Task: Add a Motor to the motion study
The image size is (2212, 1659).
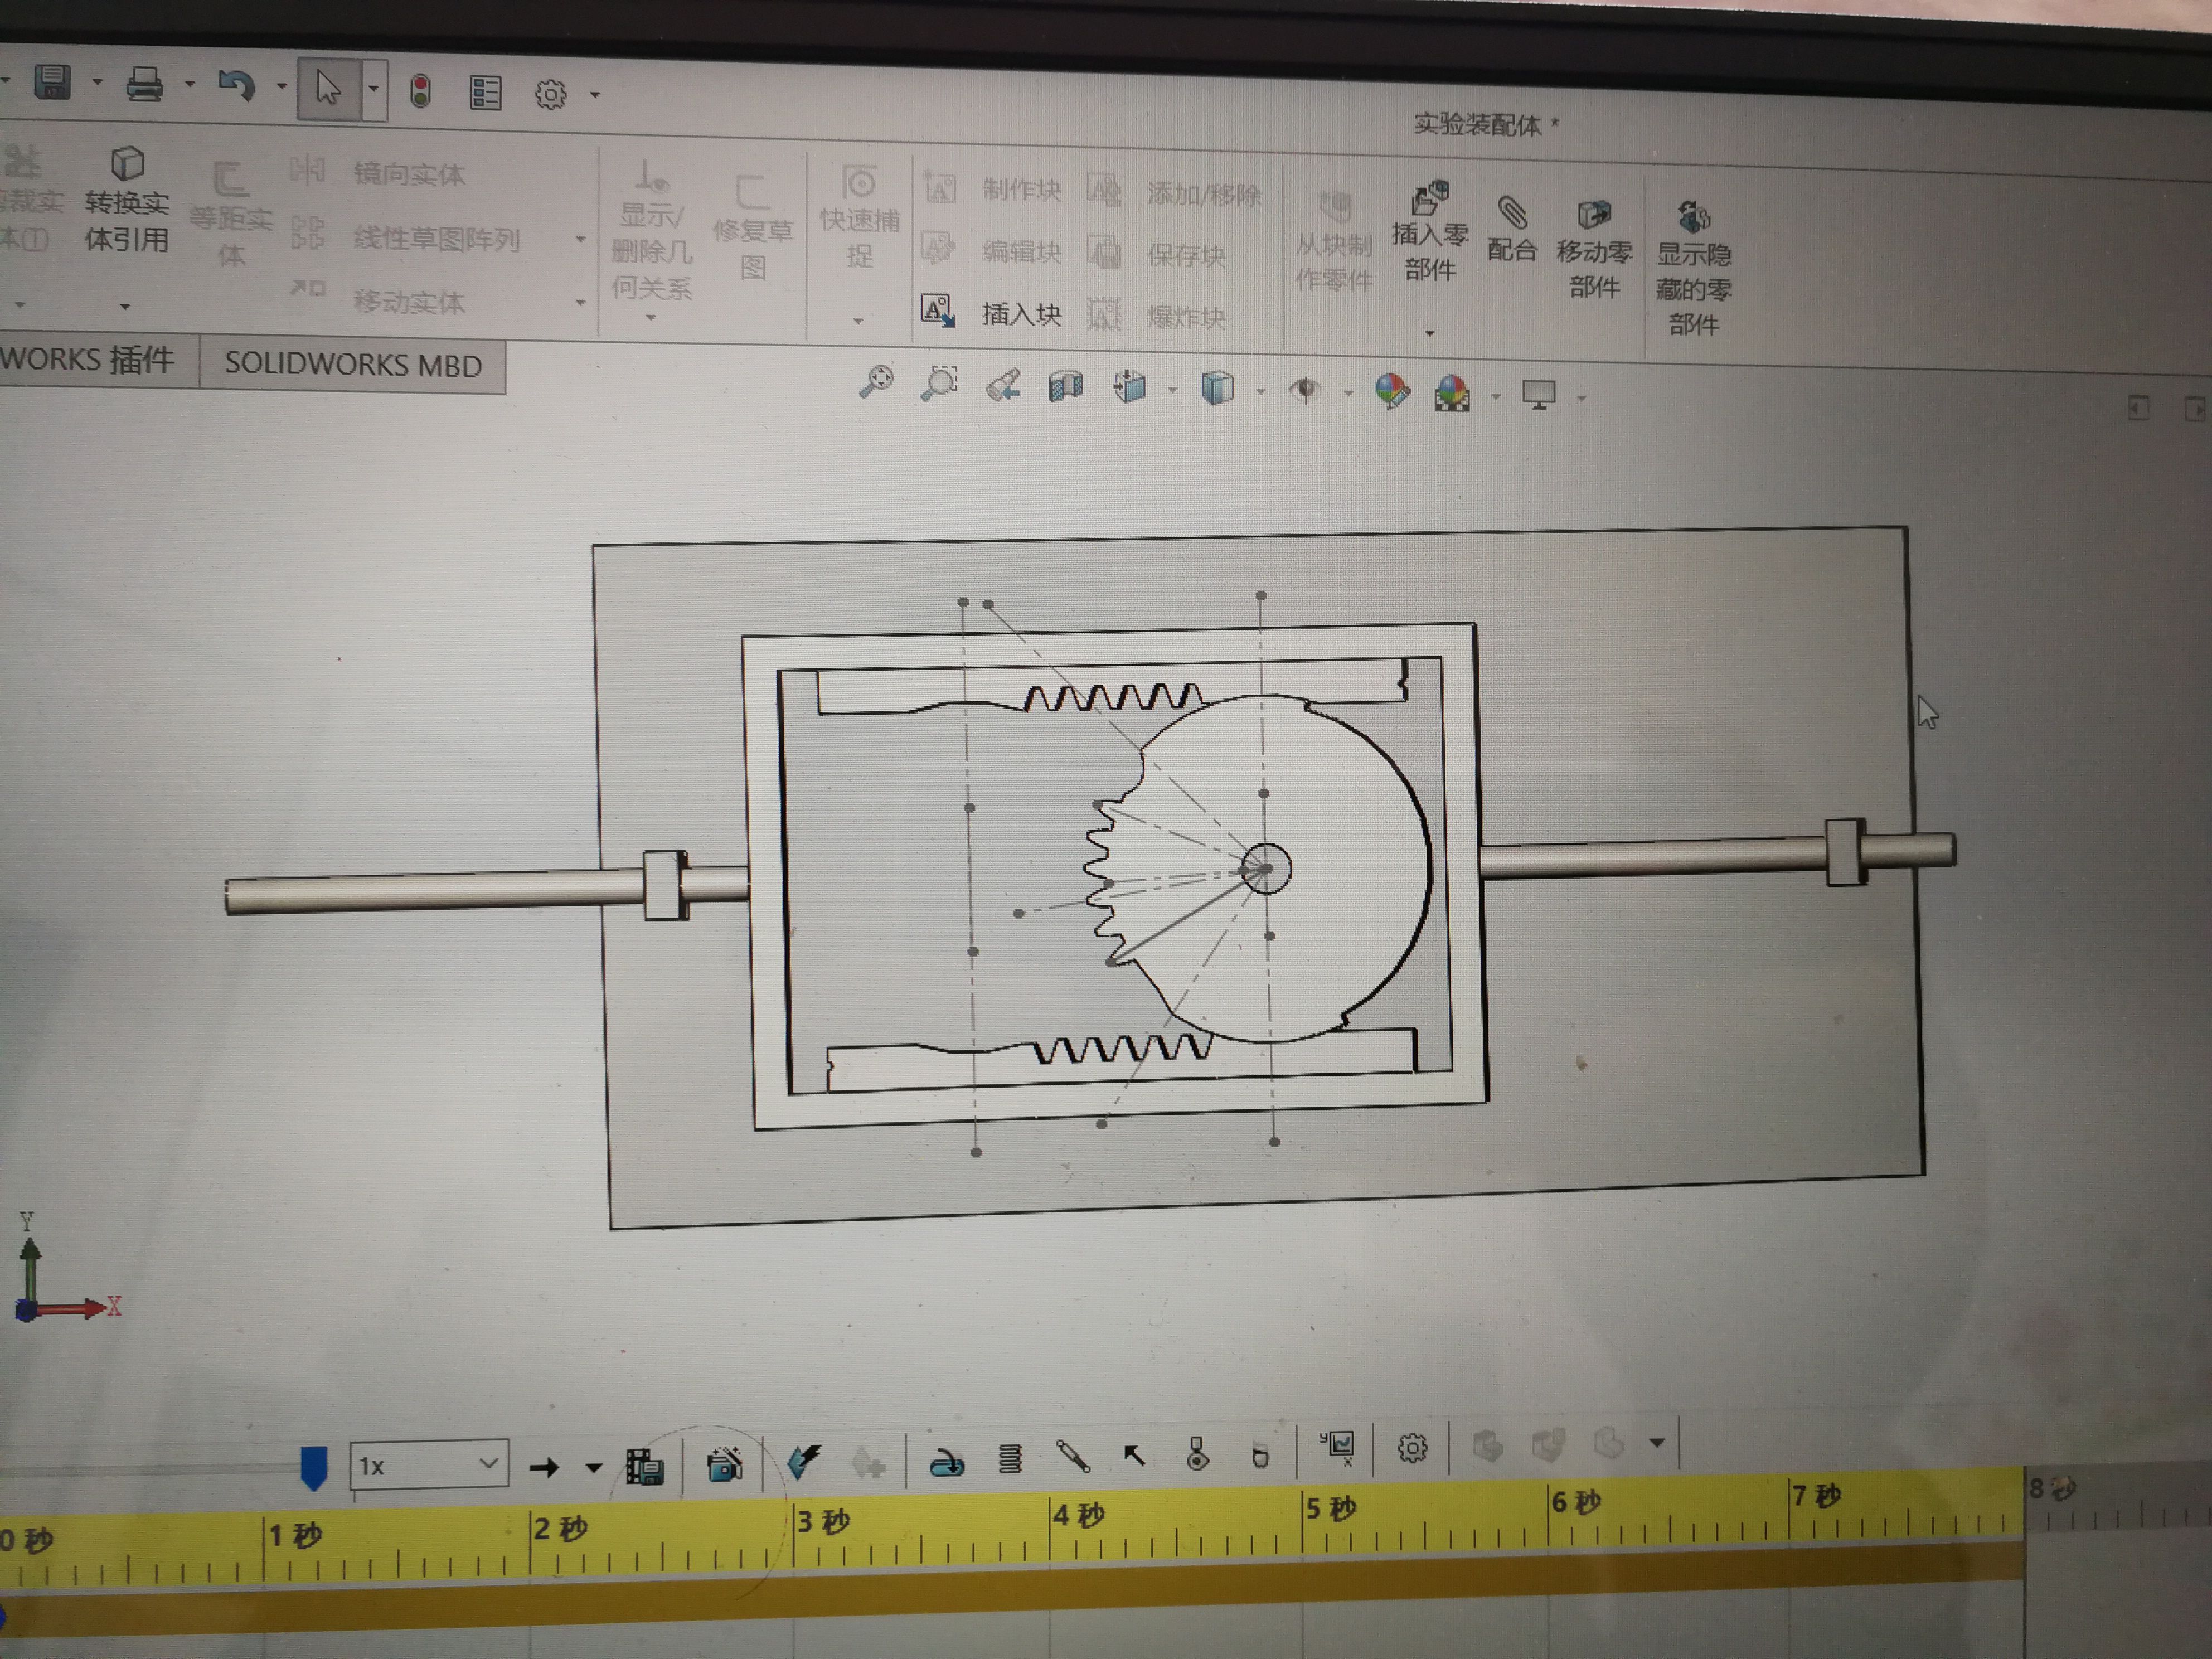Action: tap(947, 1464)
